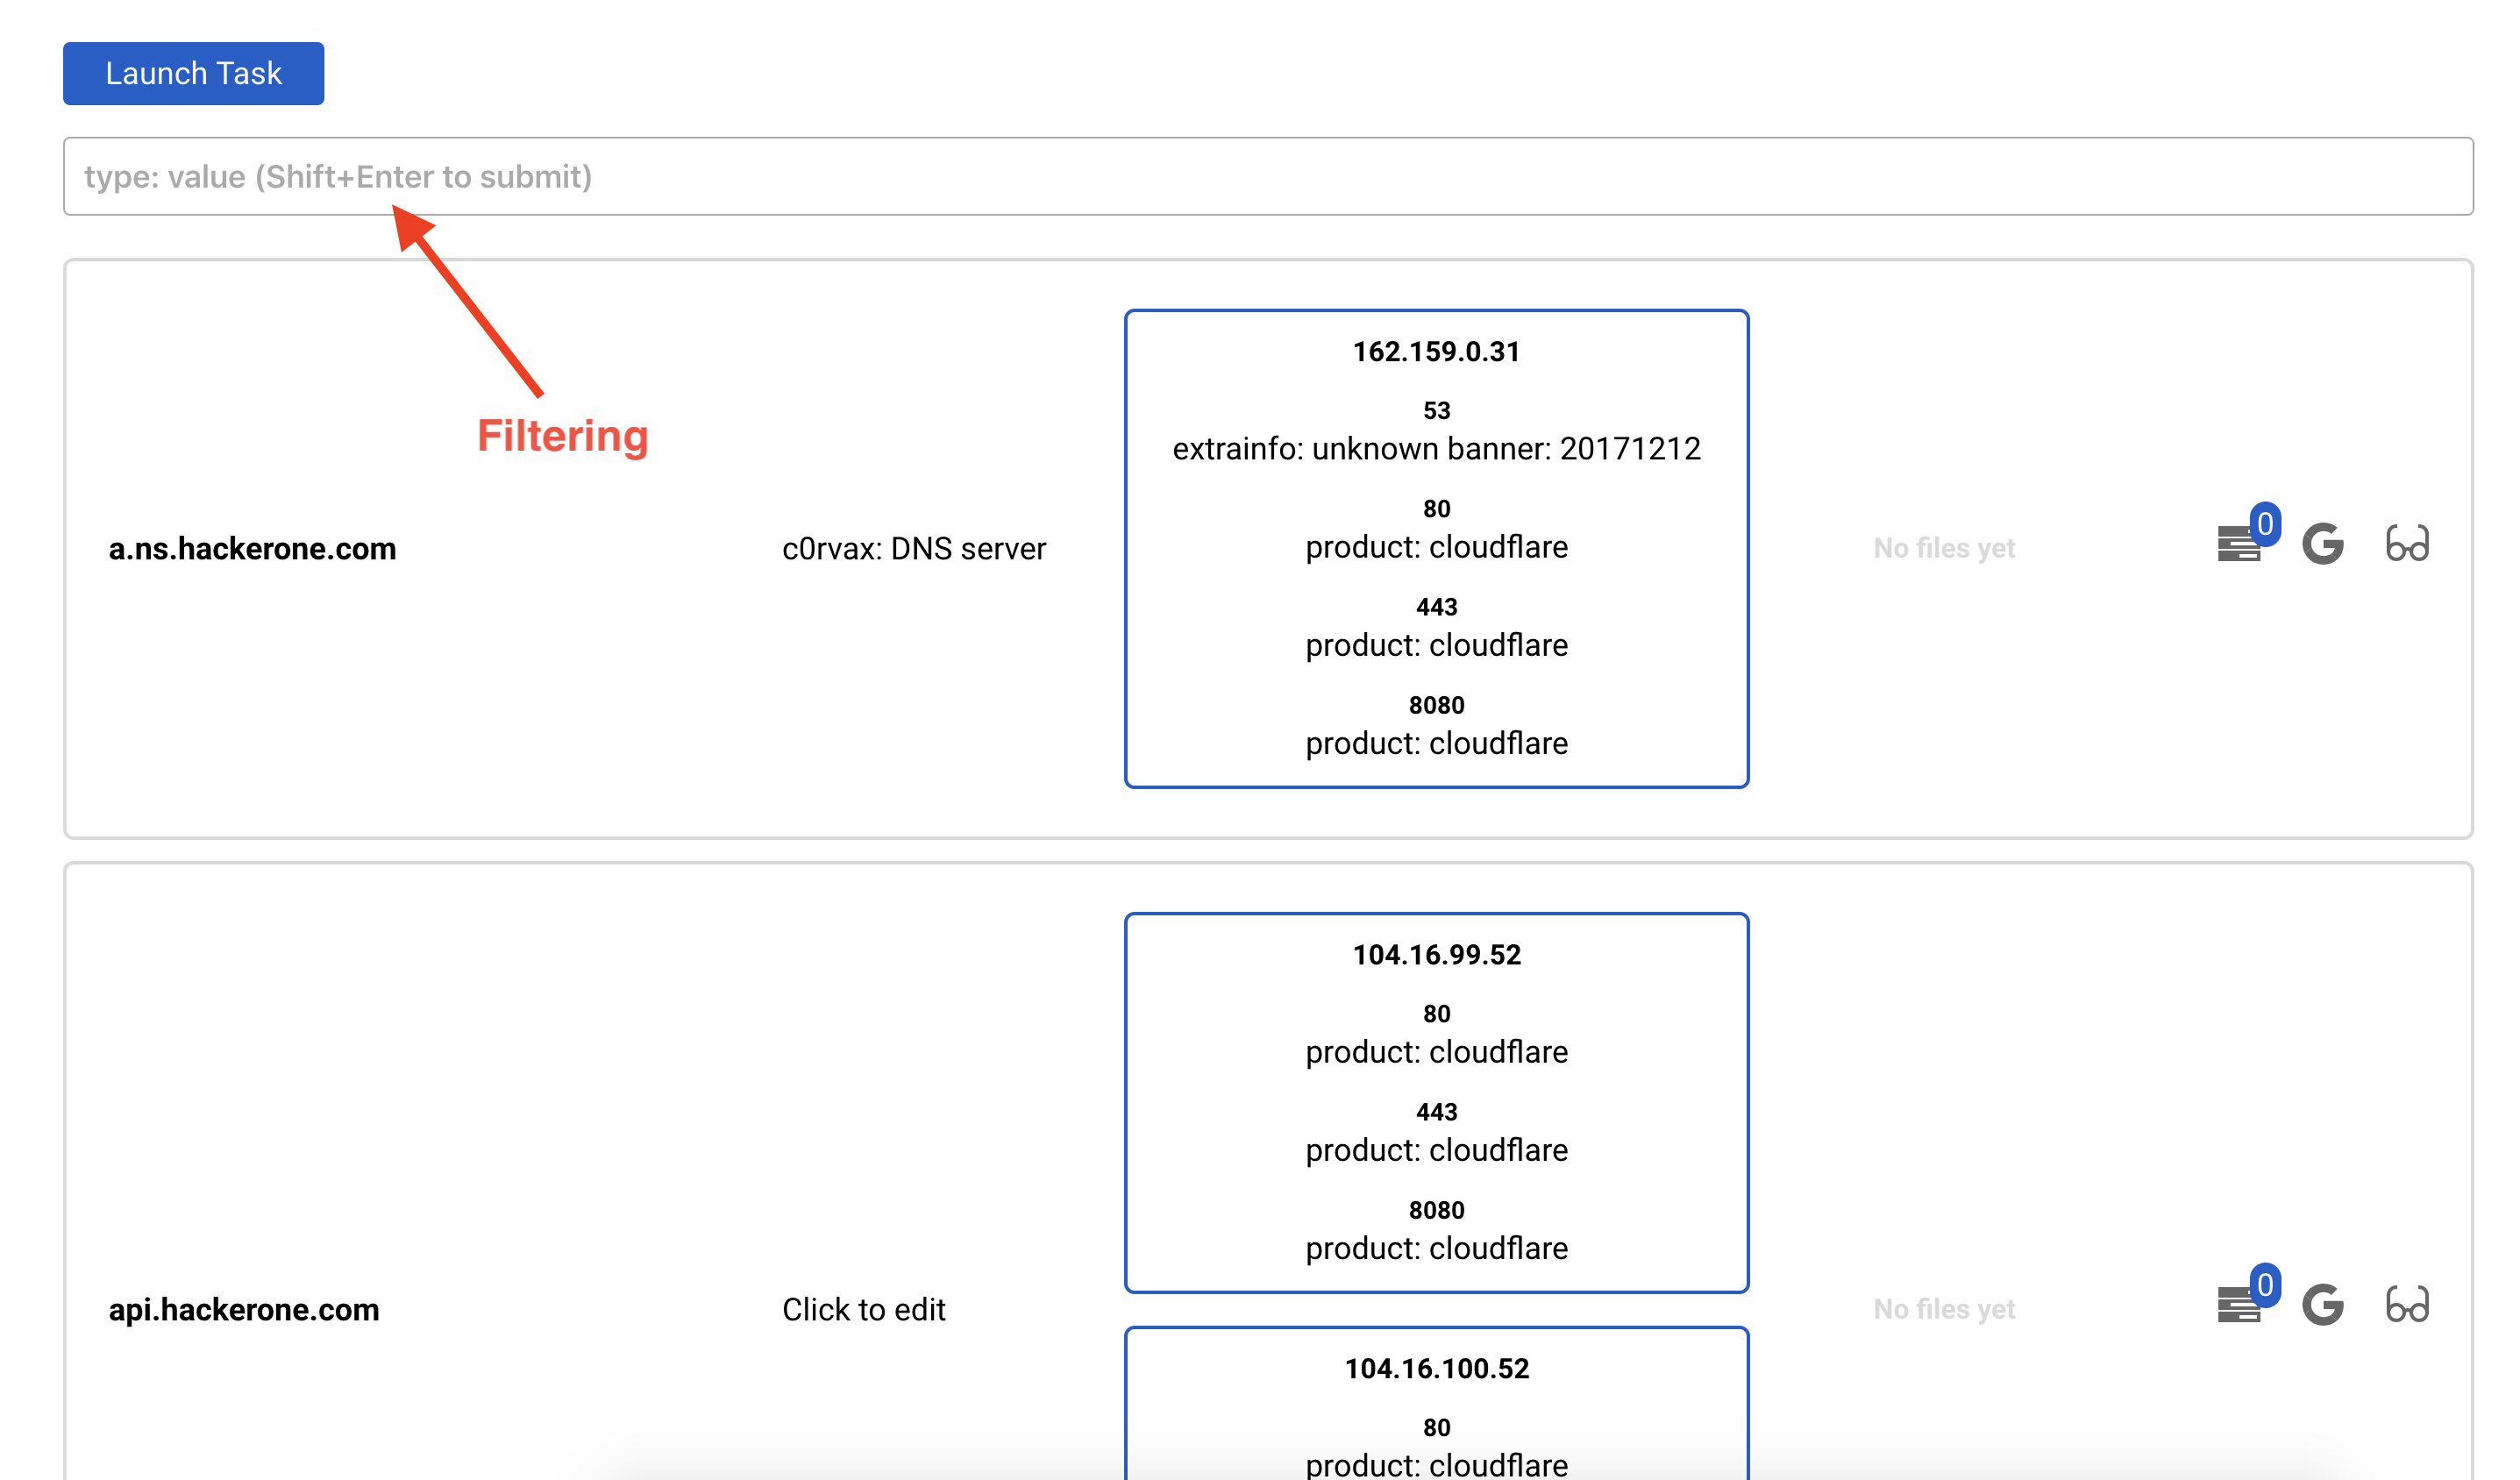Click port 443 entry under 162.159.0.31
The height and width of the screenshot is (1480, 2520).
coord(1436,607)
